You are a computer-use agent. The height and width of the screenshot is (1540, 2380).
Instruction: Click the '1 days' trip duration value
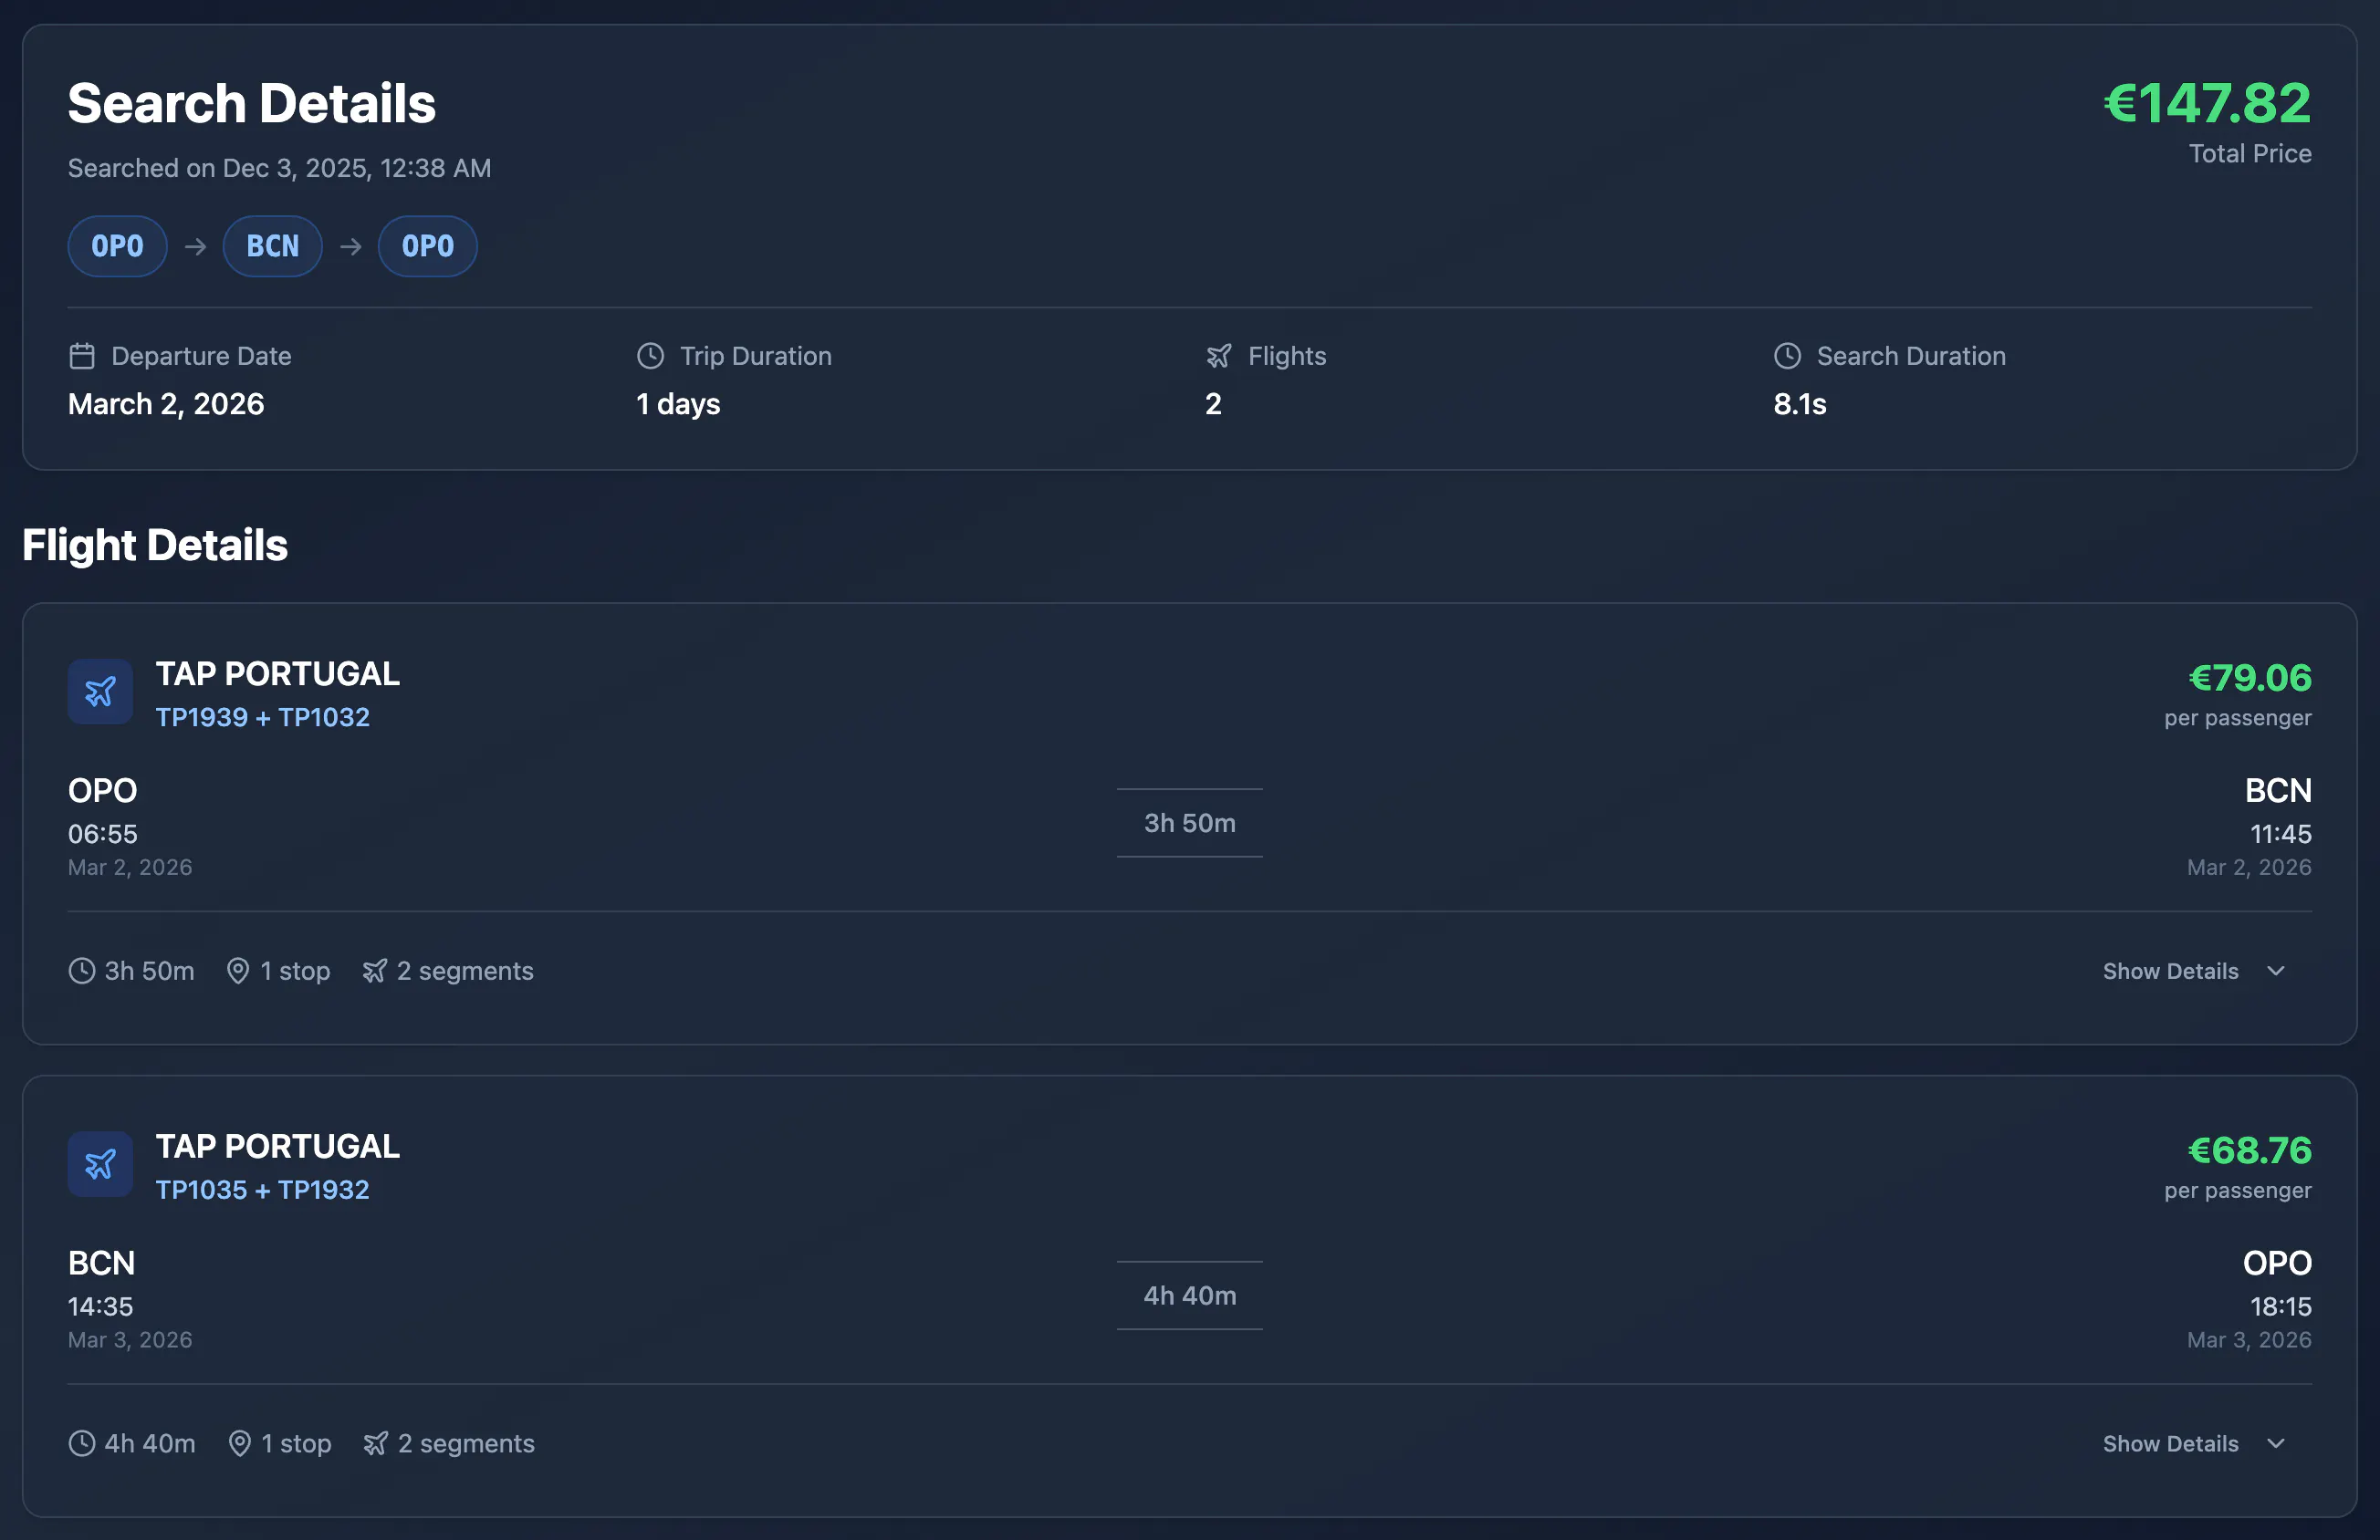pos(679,404)
